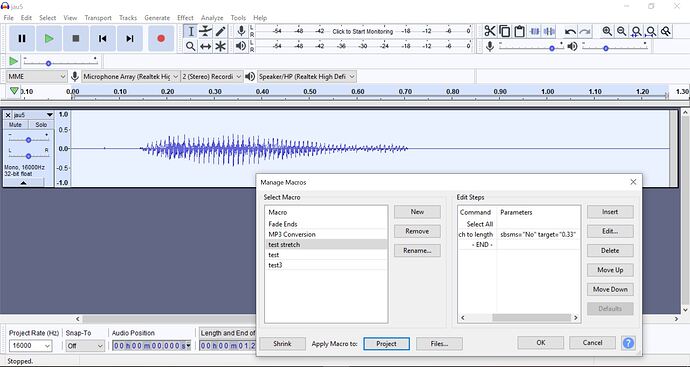Open the Audio Position time format dropdown

188,346
